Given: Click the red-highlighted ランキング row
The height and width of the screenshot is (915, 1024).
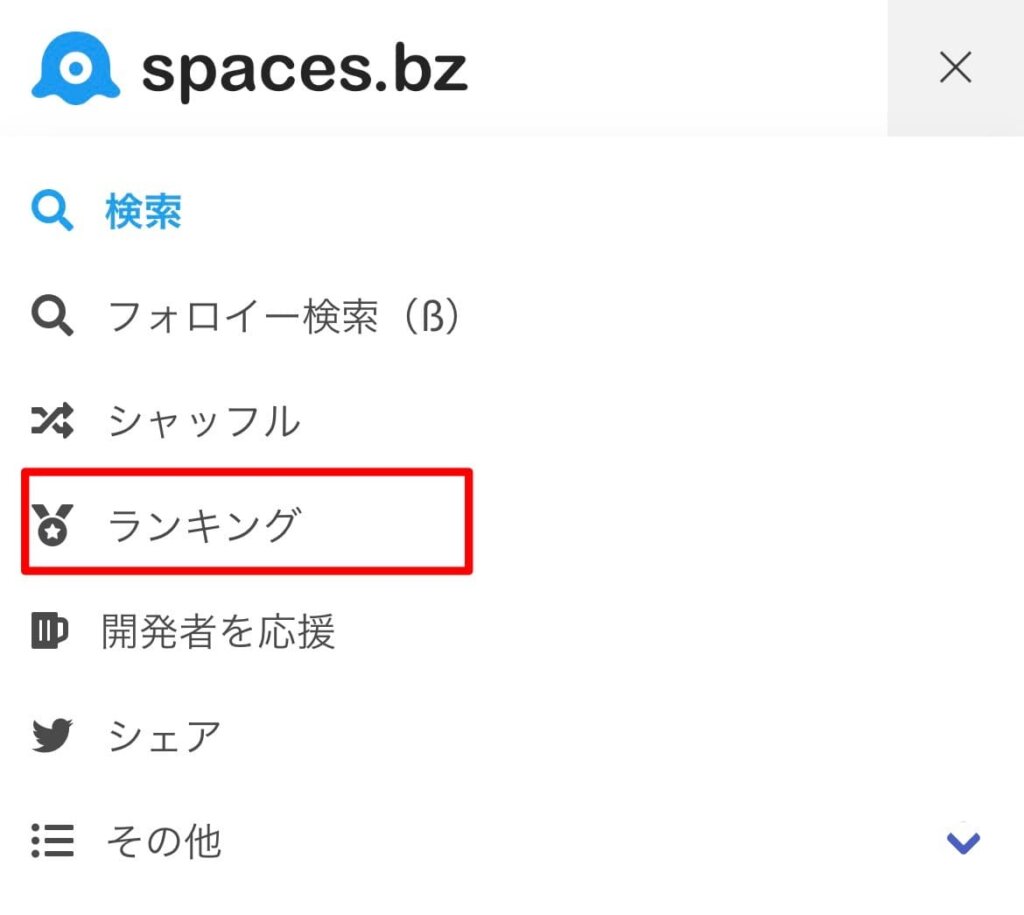Looking at the screenshot, I should pyautogui.click(x=247, y=522).
